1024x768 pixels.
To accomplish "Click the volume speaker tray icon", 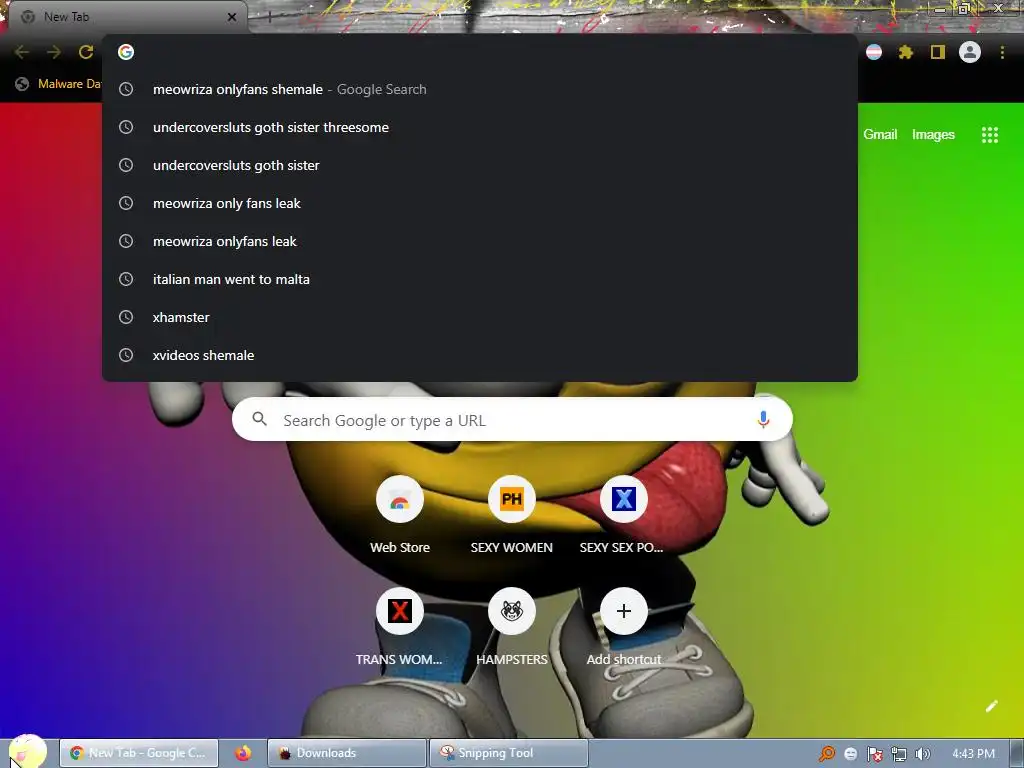I will click(x=922, y=754).
